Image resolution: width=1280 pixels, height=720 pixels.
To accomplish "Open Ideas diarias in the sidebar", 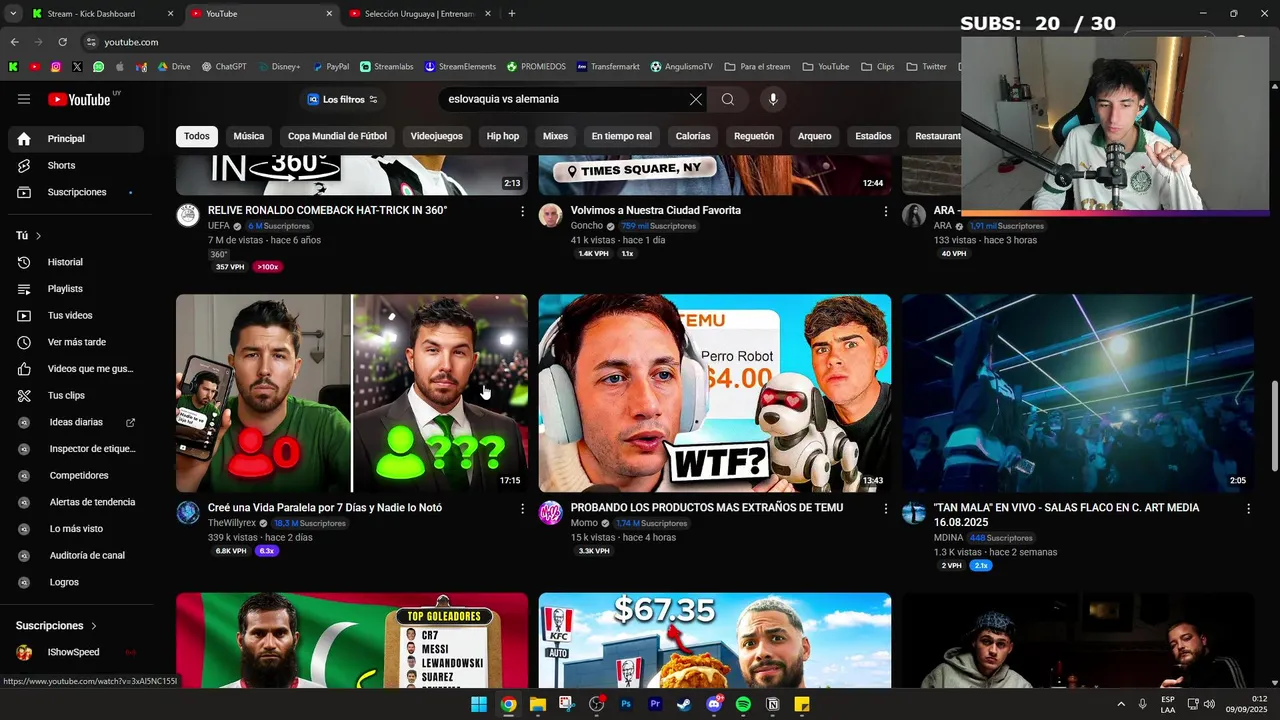I will coord(75,422).
